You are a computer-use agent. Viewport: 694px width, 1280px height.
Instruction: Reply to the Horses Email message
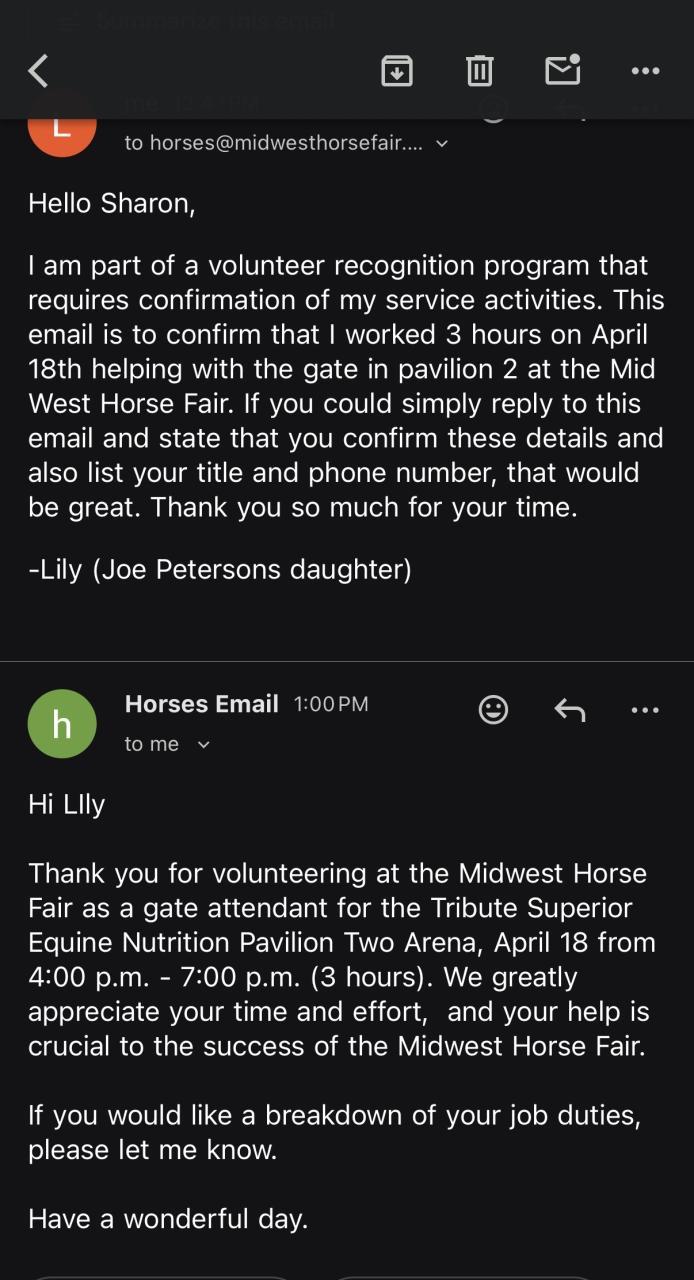(x=570, y=710)
